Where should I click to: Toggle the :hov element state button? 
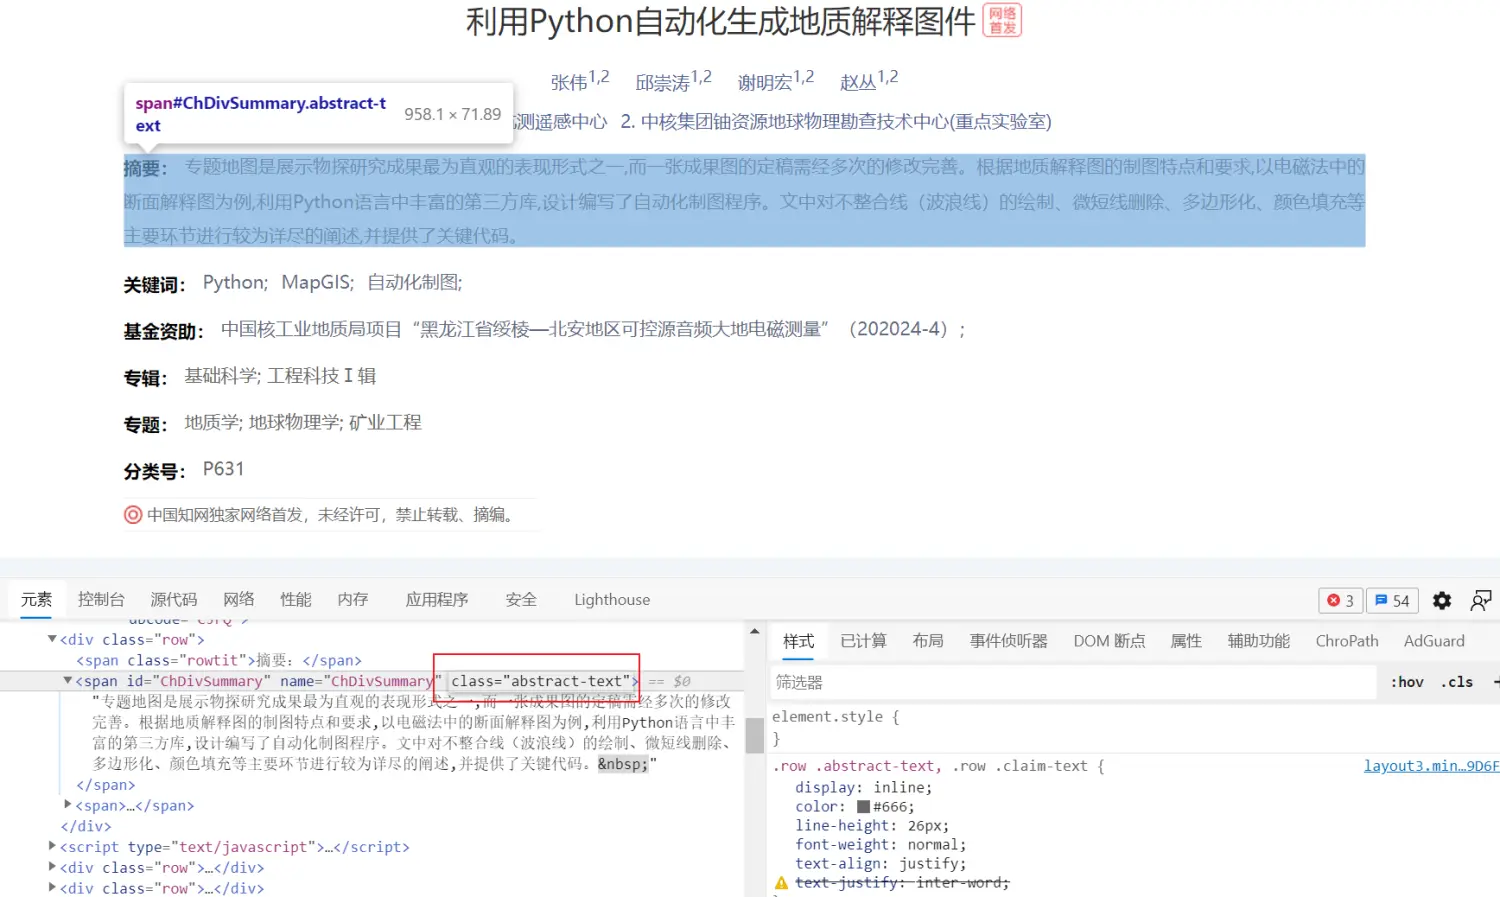tap(1407, 682)
